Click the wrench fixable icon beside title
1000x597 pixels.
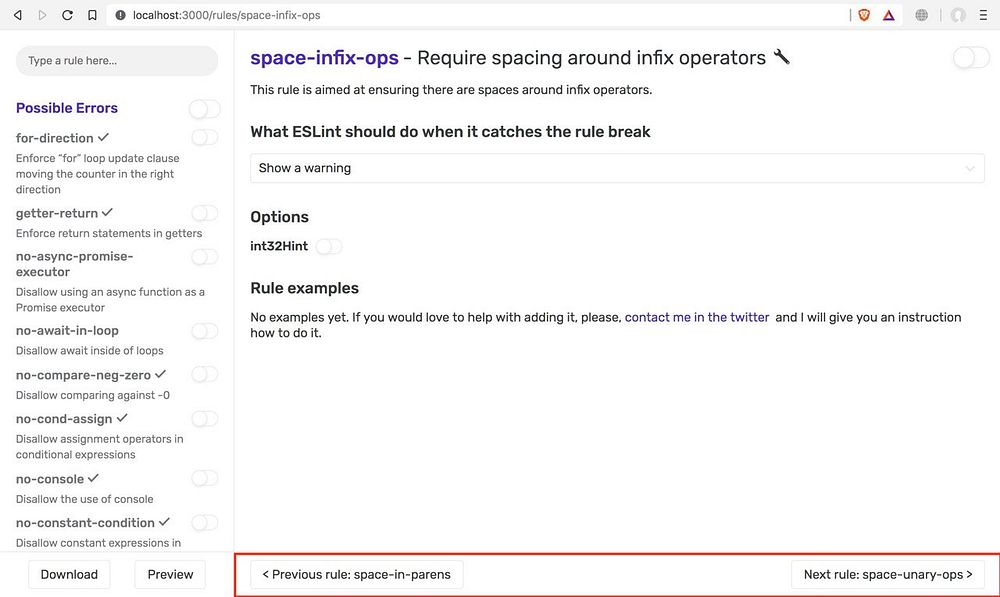tap(781, 57)
